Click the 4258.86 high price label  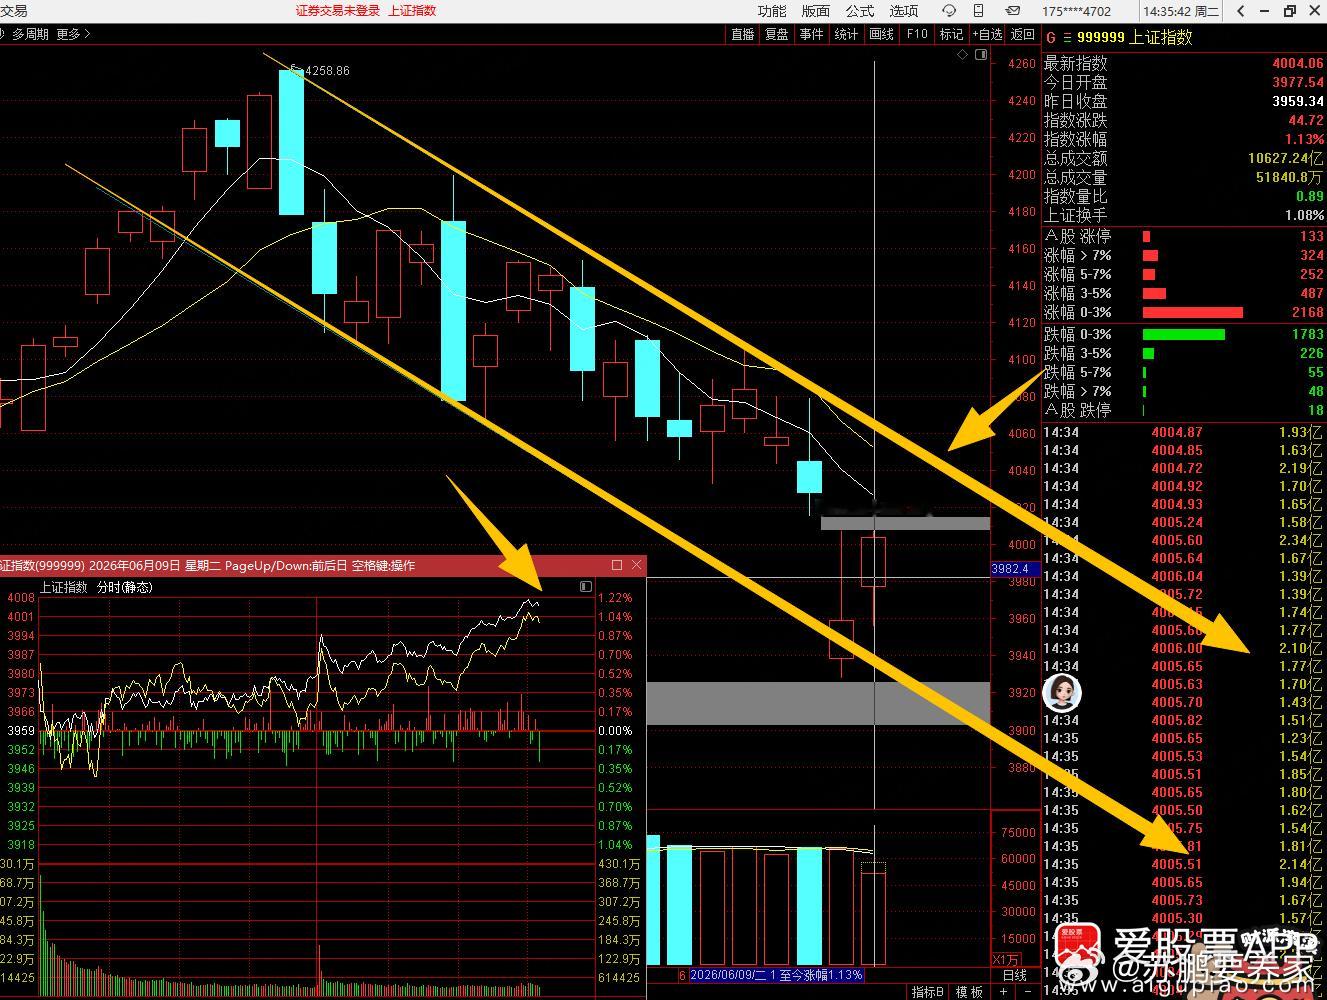click(327, 71)
